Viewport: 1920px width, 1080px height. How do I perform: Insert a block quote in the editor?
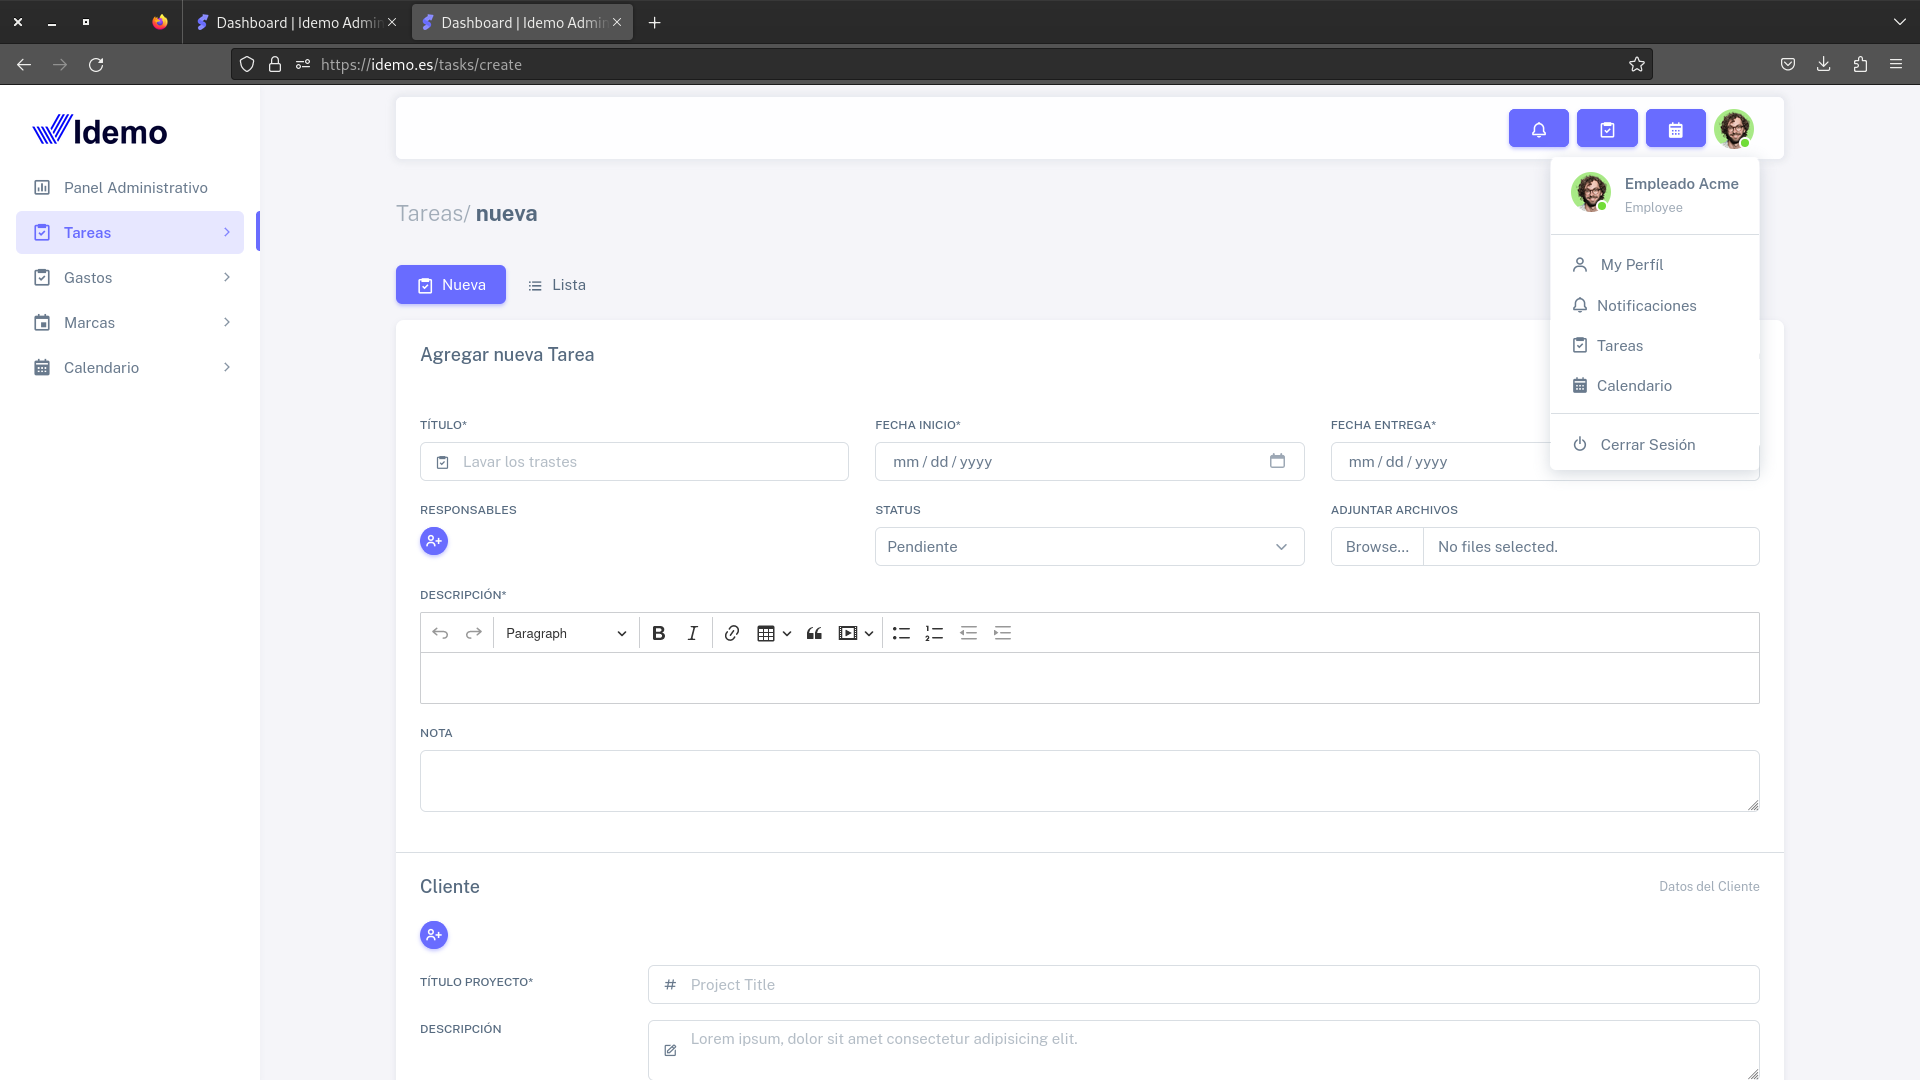point(814,633)
